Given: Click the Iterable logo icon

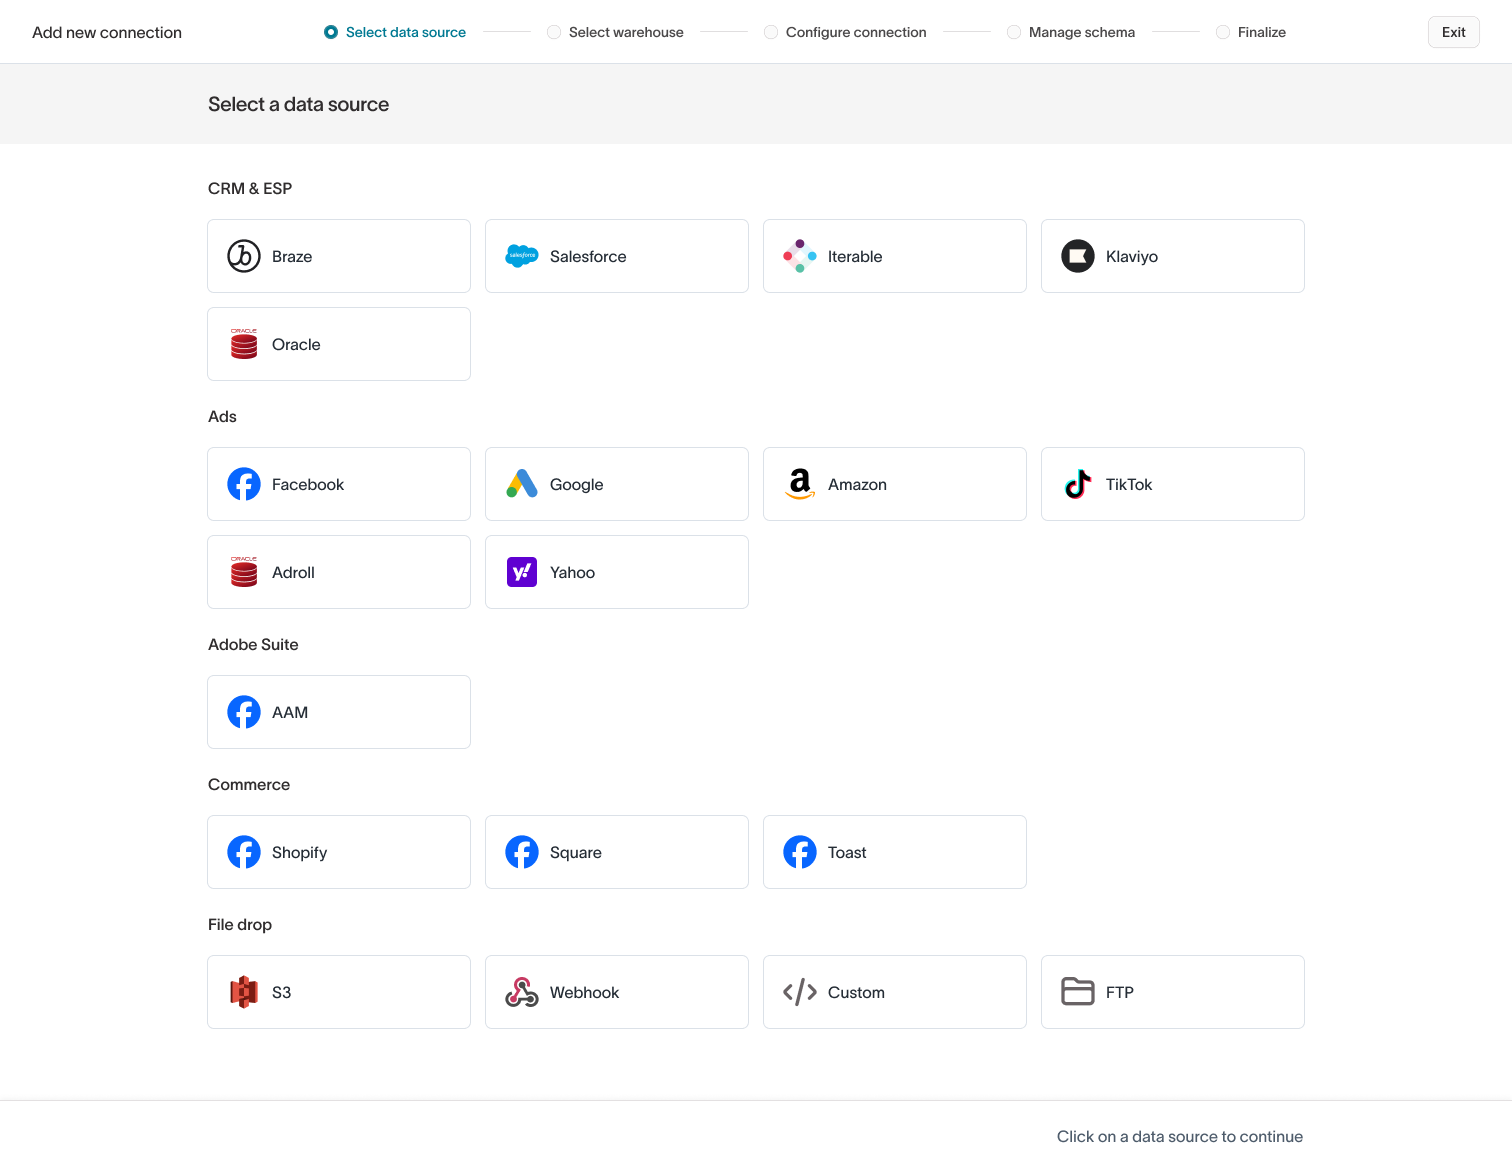Looking at the screenshot, I should click(799, 256).
